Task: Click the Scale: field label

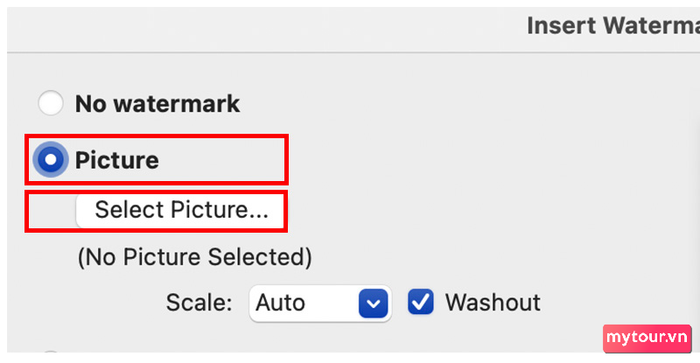Action: point(199,303)
